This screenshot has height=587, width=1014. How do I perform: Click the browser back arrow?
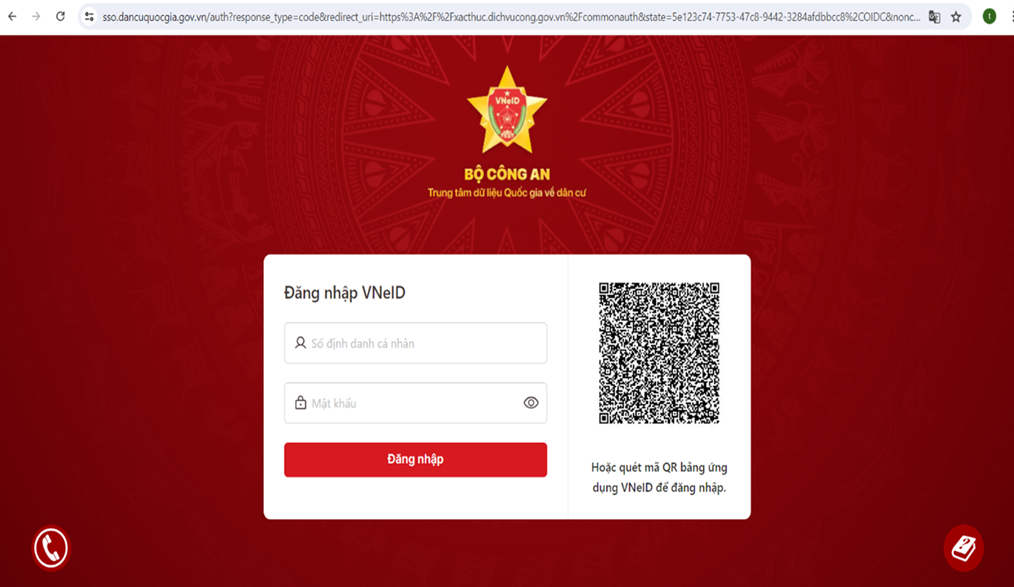point(12,17)
